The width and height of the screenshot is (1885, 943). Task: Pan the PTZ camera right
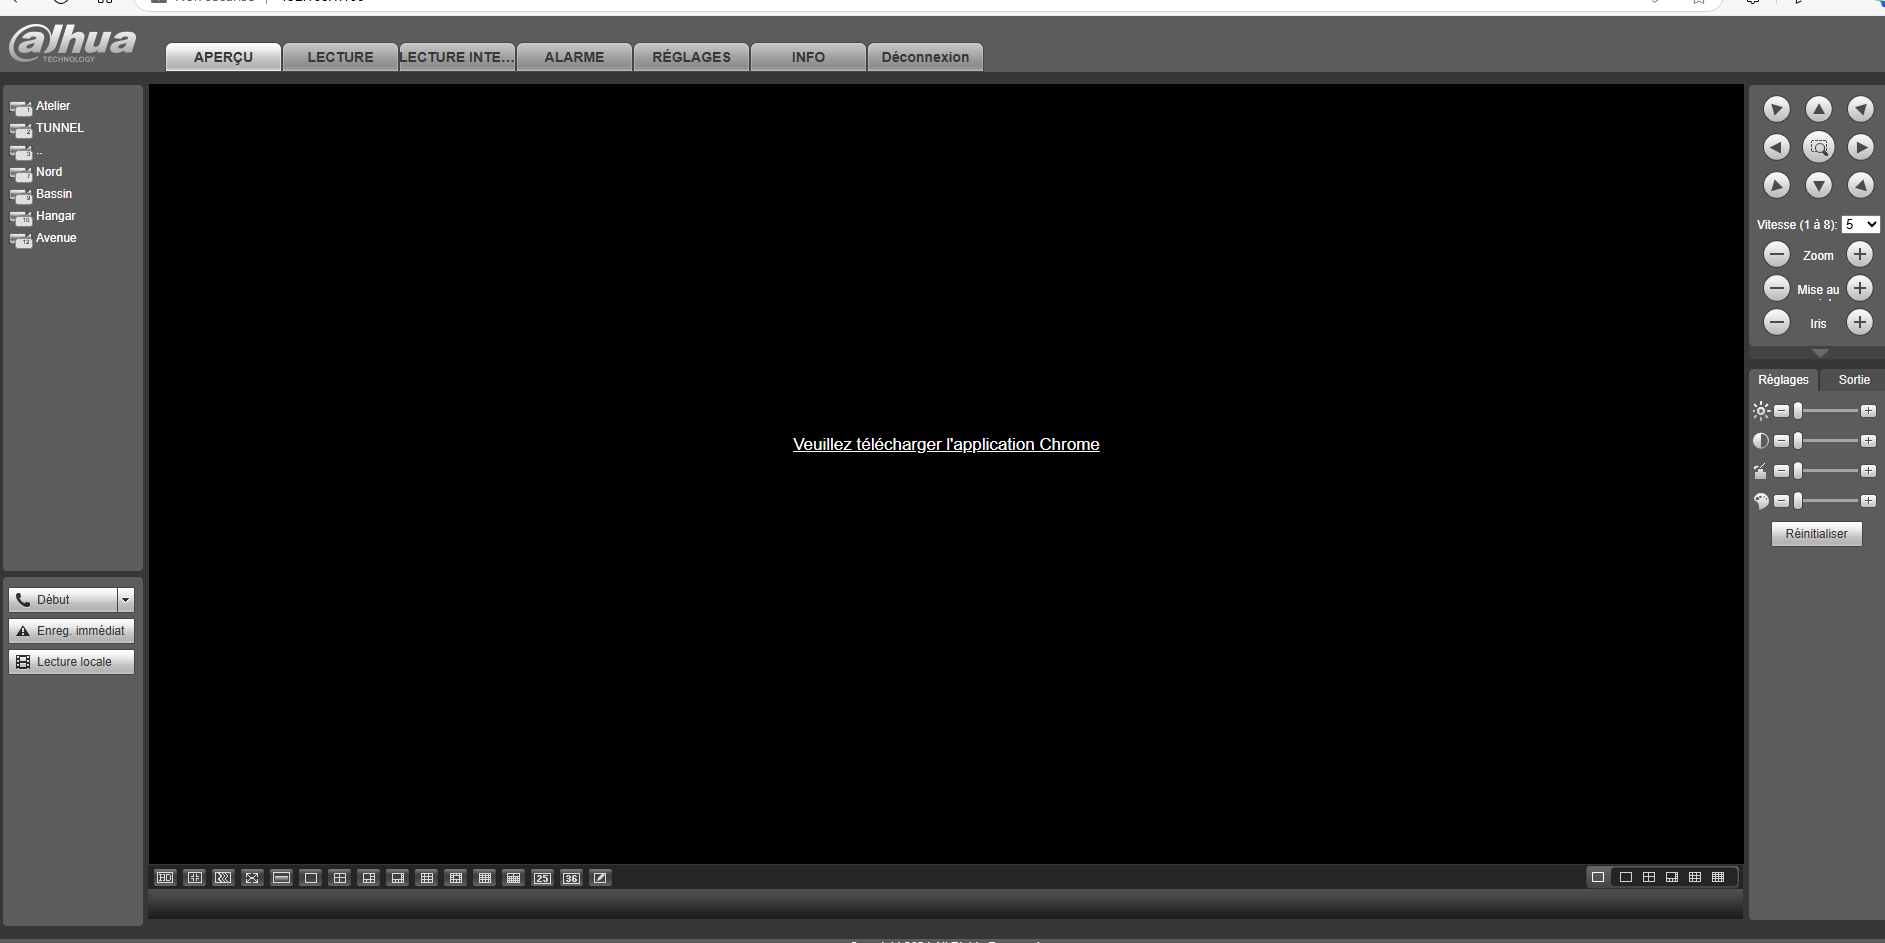tap(1860, 147)
